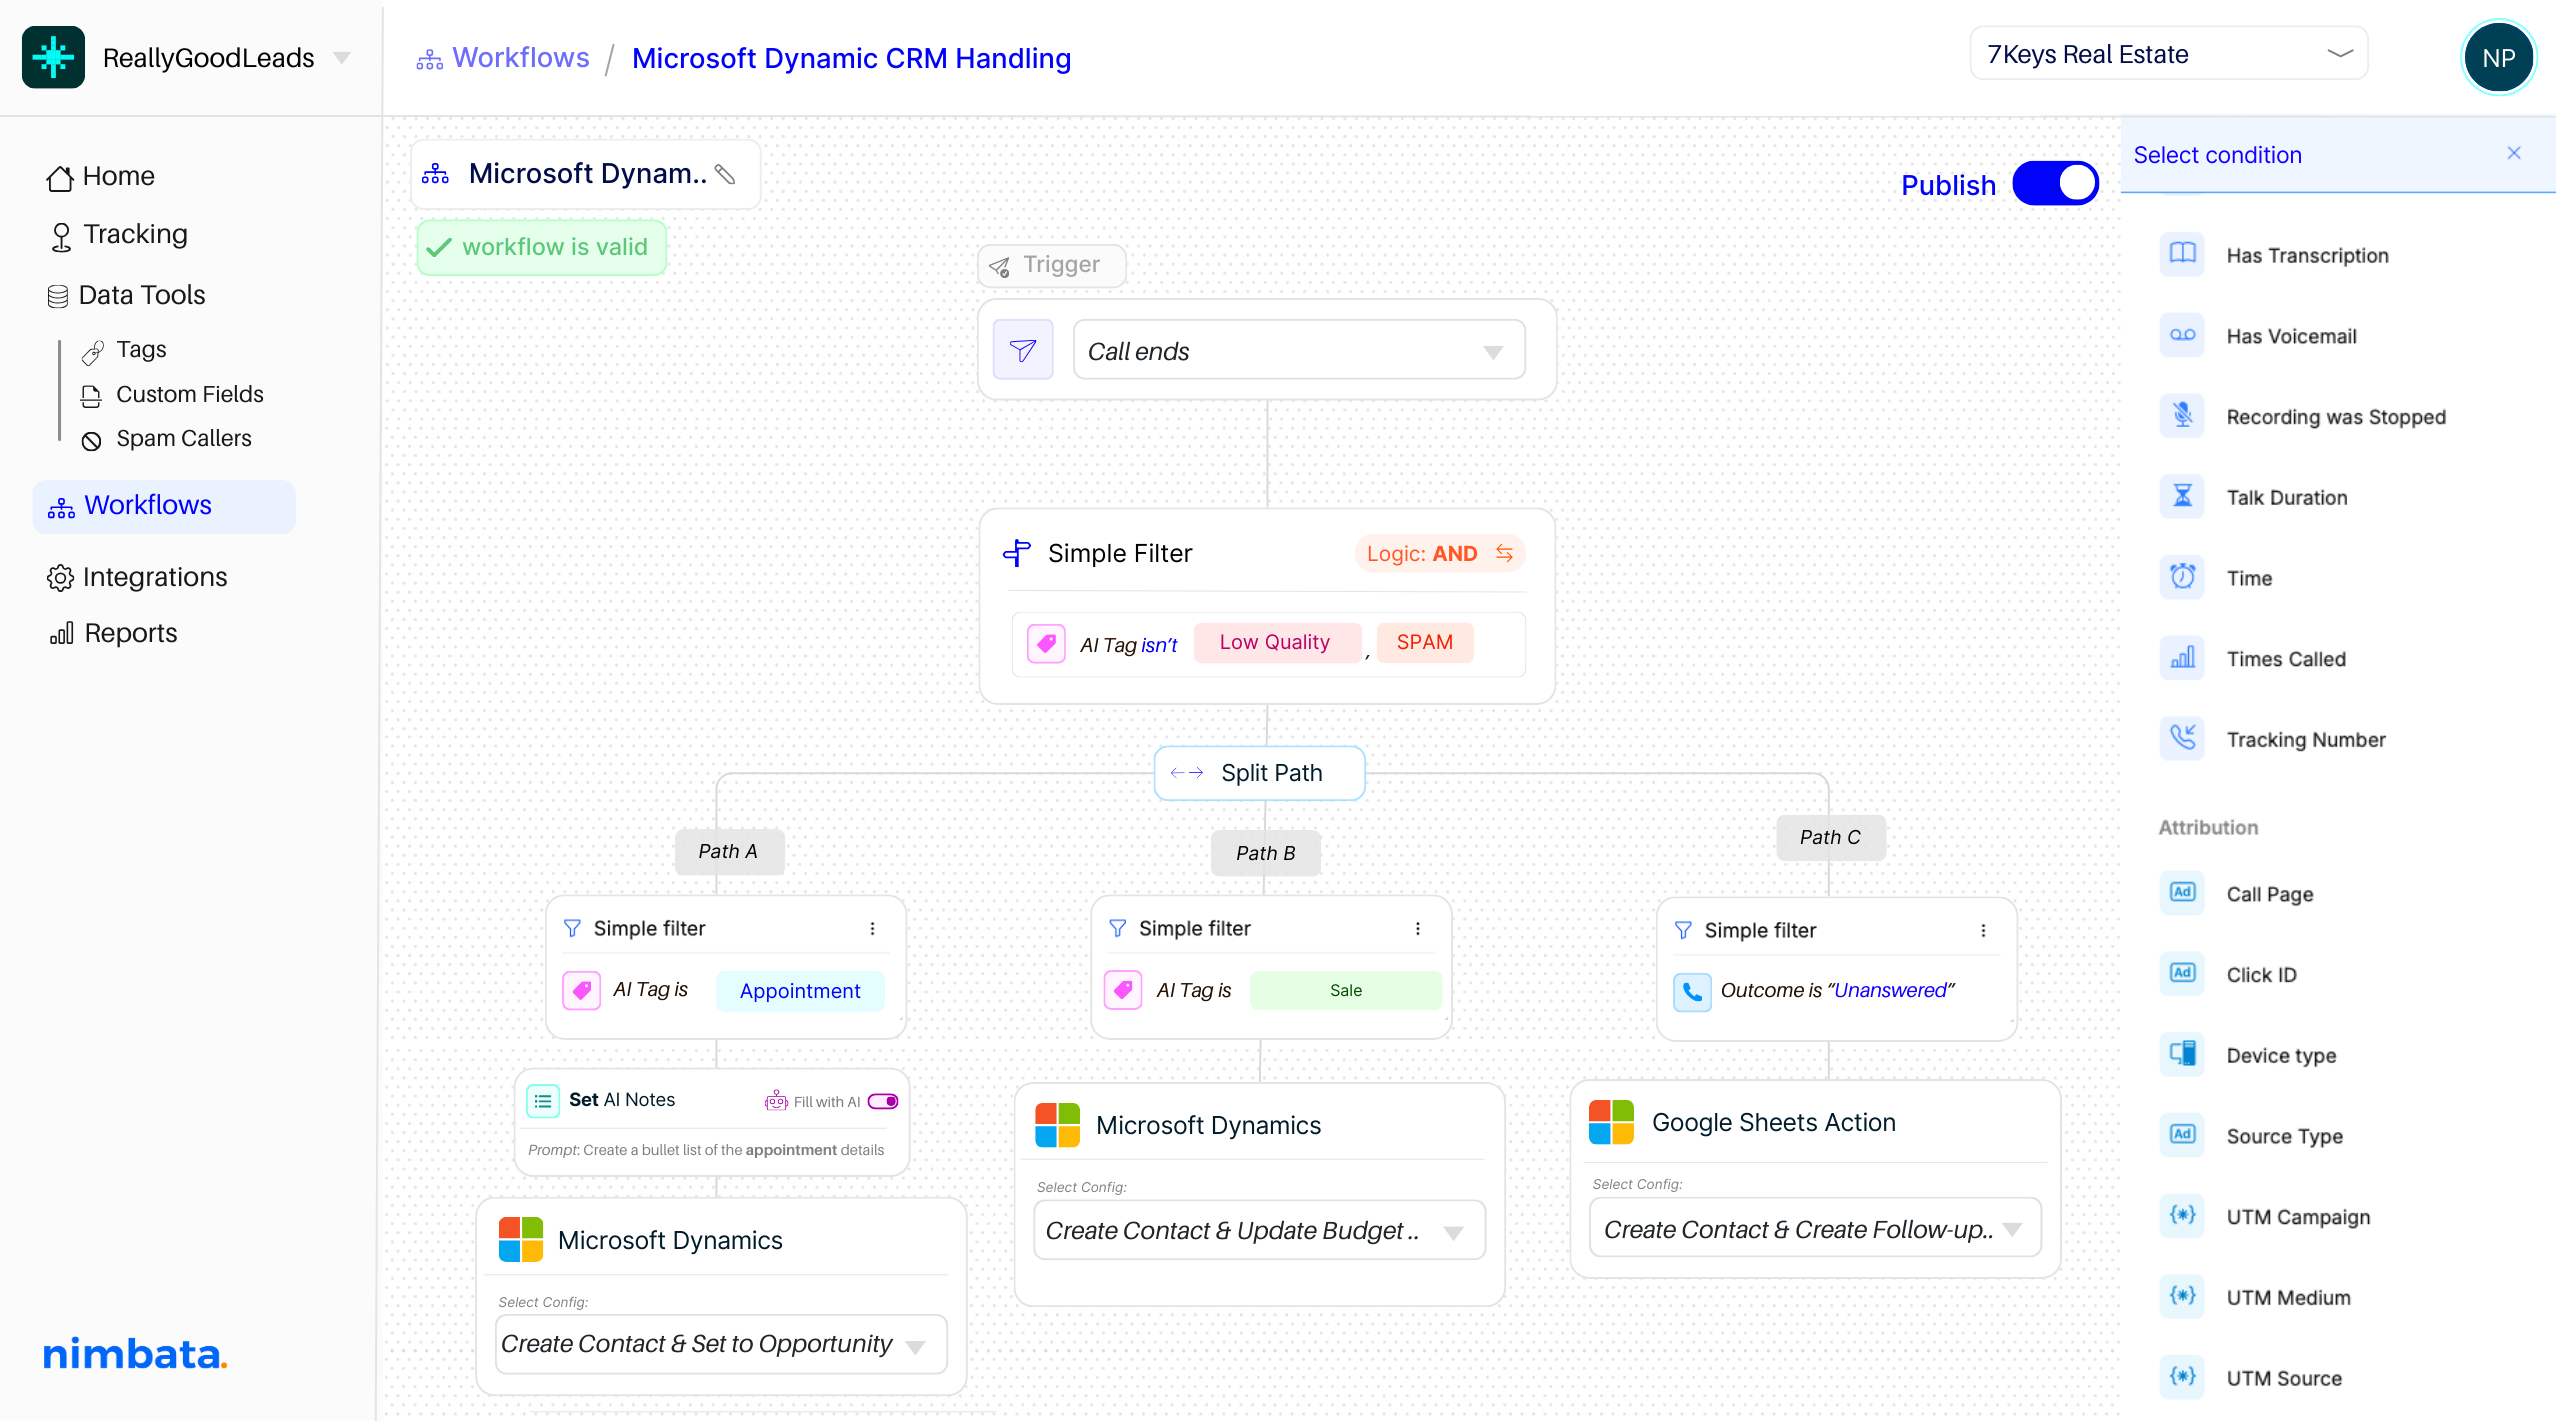
Task: Click the Talk Duration hourglass icon
Action: (2182, 497)
